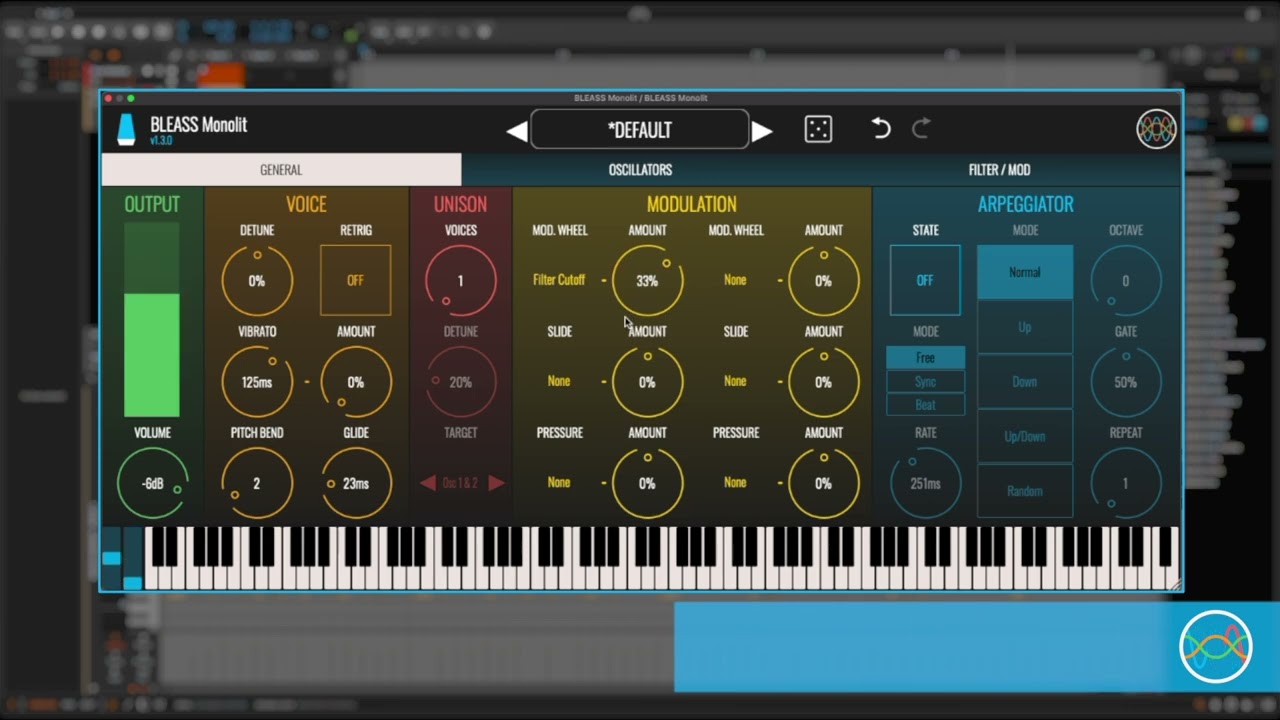Click the BLEASS Monolit product icon

click(x=126, y=130)
